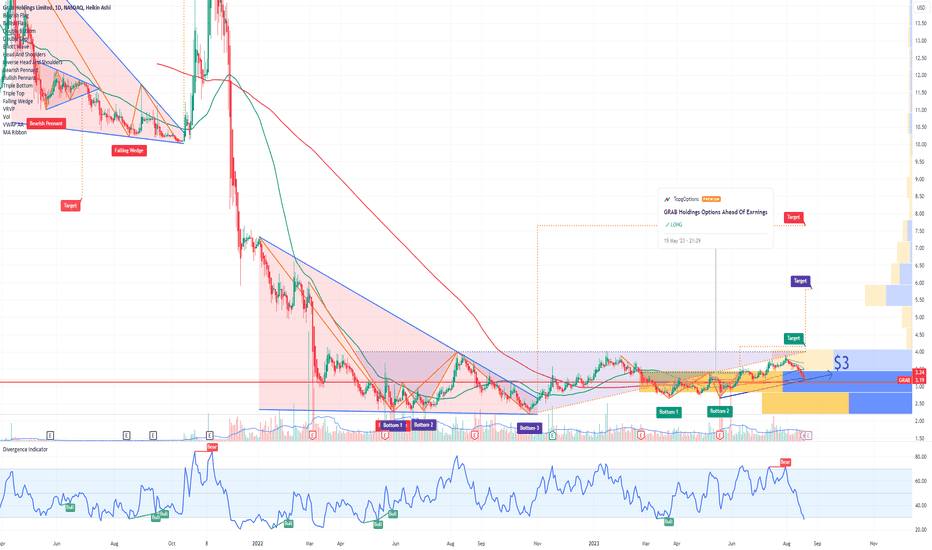Select MA Ribbon in the indicator legend
Screen dimensions: 932x550
tap(15, 132)
